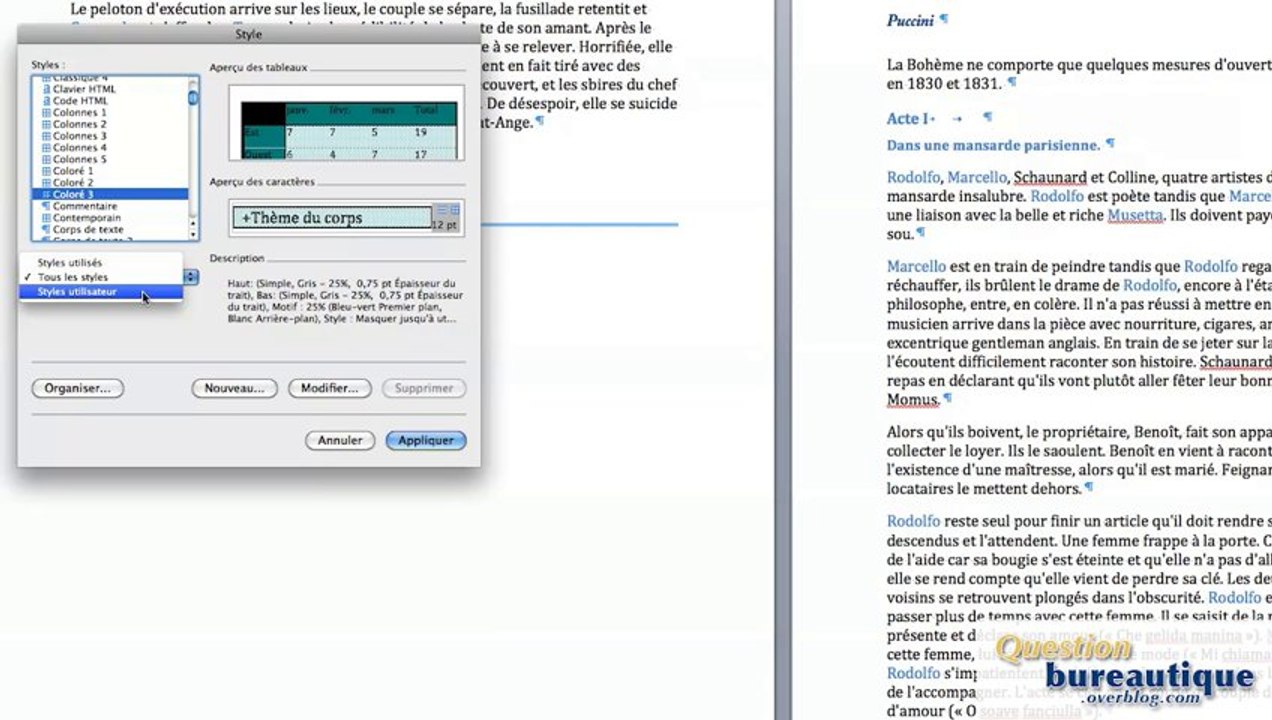Select the highlighted 'Coloré 3' style
The height and width of the screenshot is (720, 1272).
pyautogui.click(x=110, y=194)
